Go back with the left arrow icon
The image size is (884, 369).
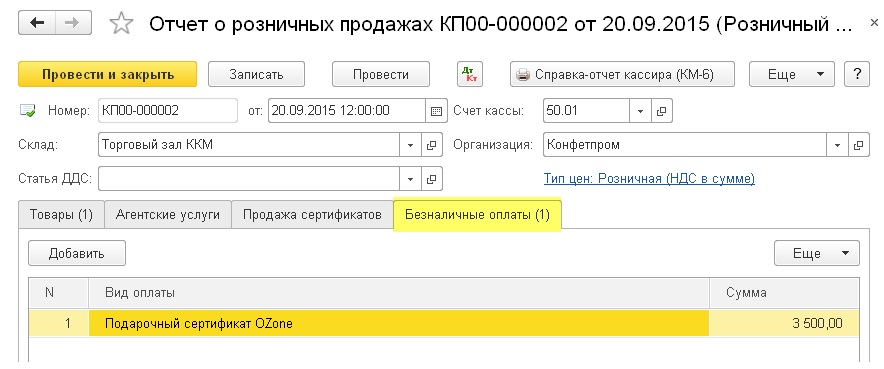tap(37, 23)
